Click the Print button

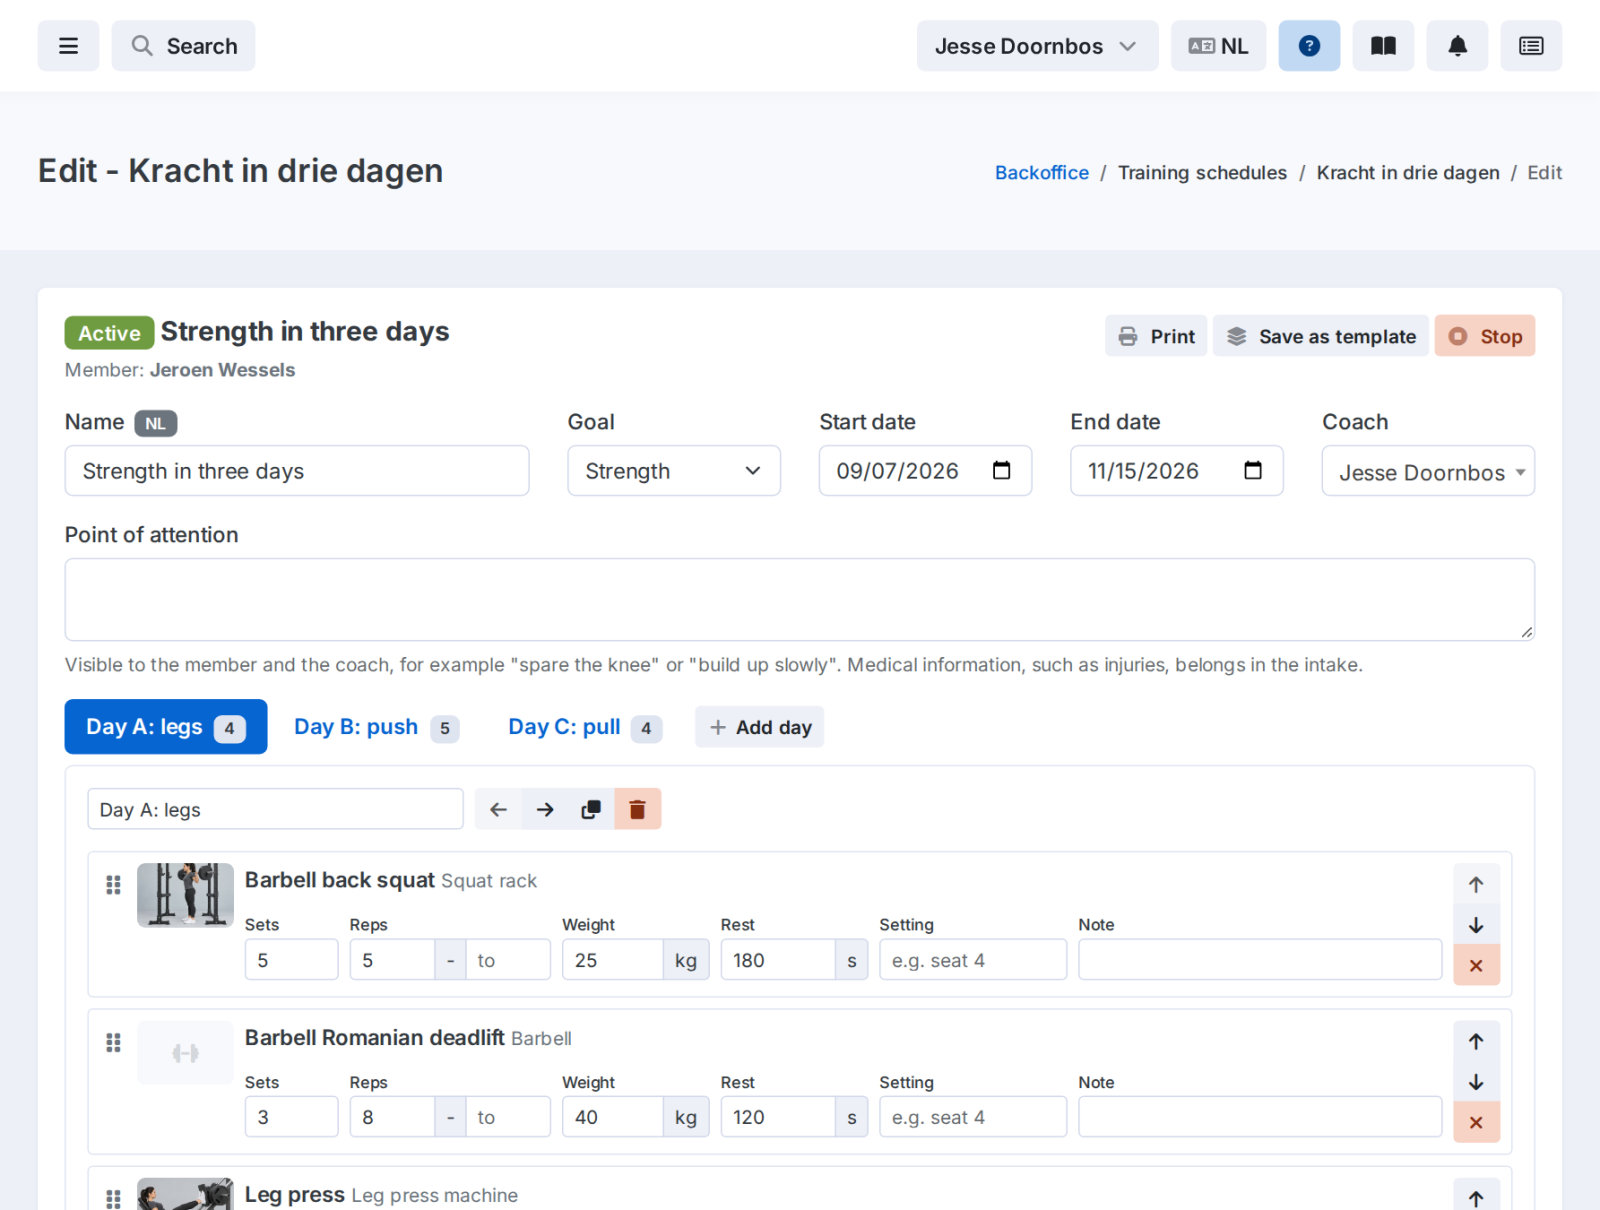click(1156, 336)
